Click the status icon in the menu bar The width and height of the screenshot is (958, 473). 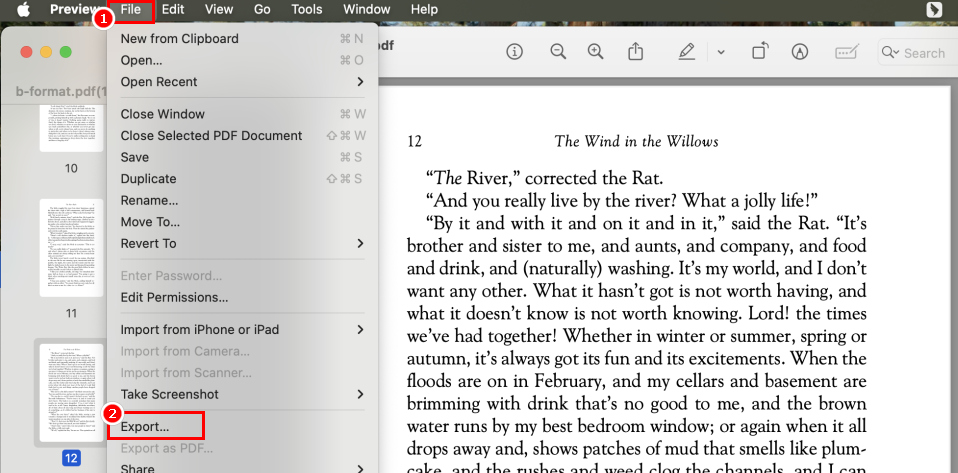pyautogui.click(x=934, y=9)
